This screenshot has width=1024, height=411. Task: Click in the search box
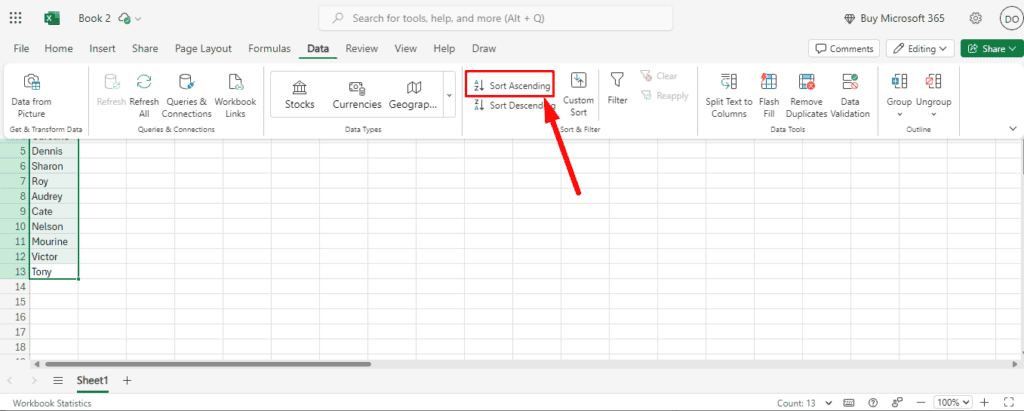tap(495, 18)
